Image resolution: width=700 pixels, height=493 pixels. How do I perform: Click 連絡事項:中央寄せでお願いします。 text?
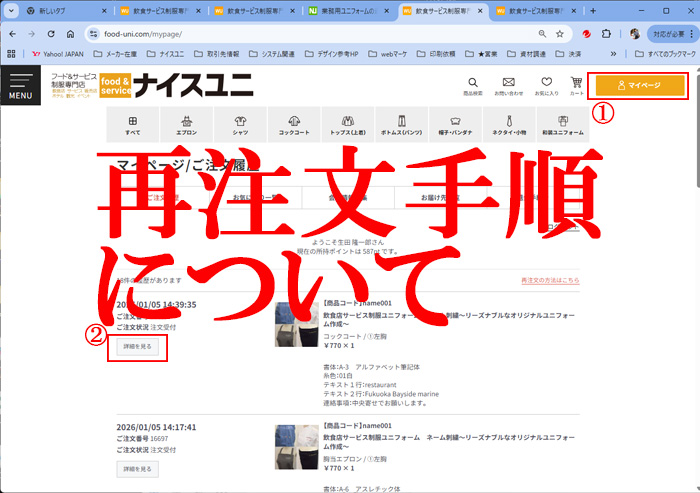click(375, 403)
